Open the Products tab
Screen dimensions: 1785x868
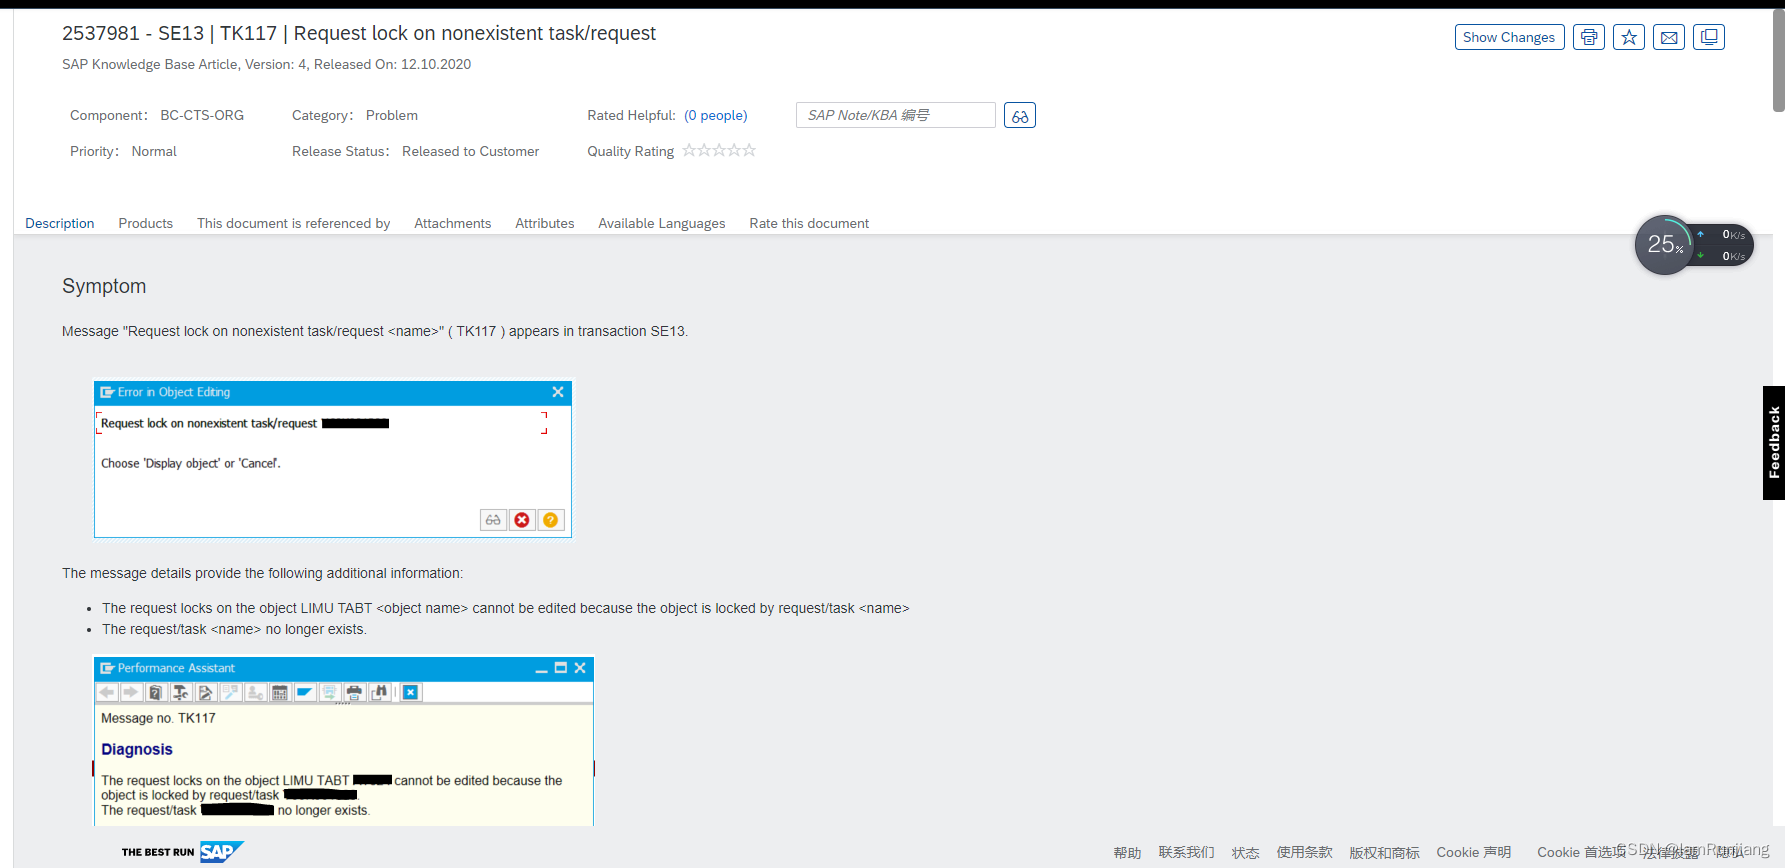pos(146,223)
